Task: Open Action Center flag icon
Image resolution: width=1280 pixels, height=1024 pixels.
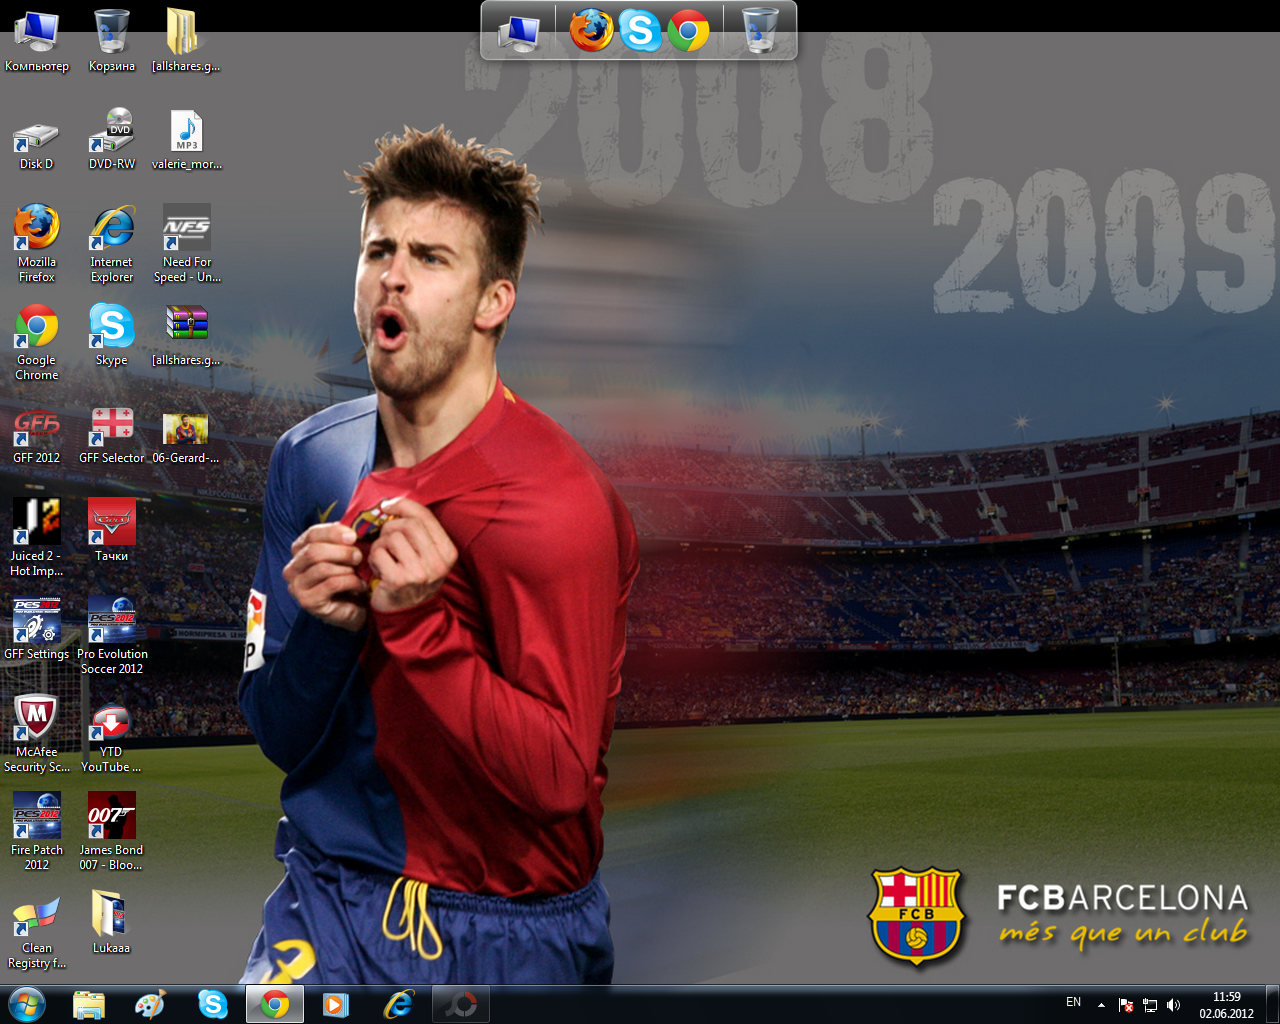Action: click(x=1126, y=1005)
